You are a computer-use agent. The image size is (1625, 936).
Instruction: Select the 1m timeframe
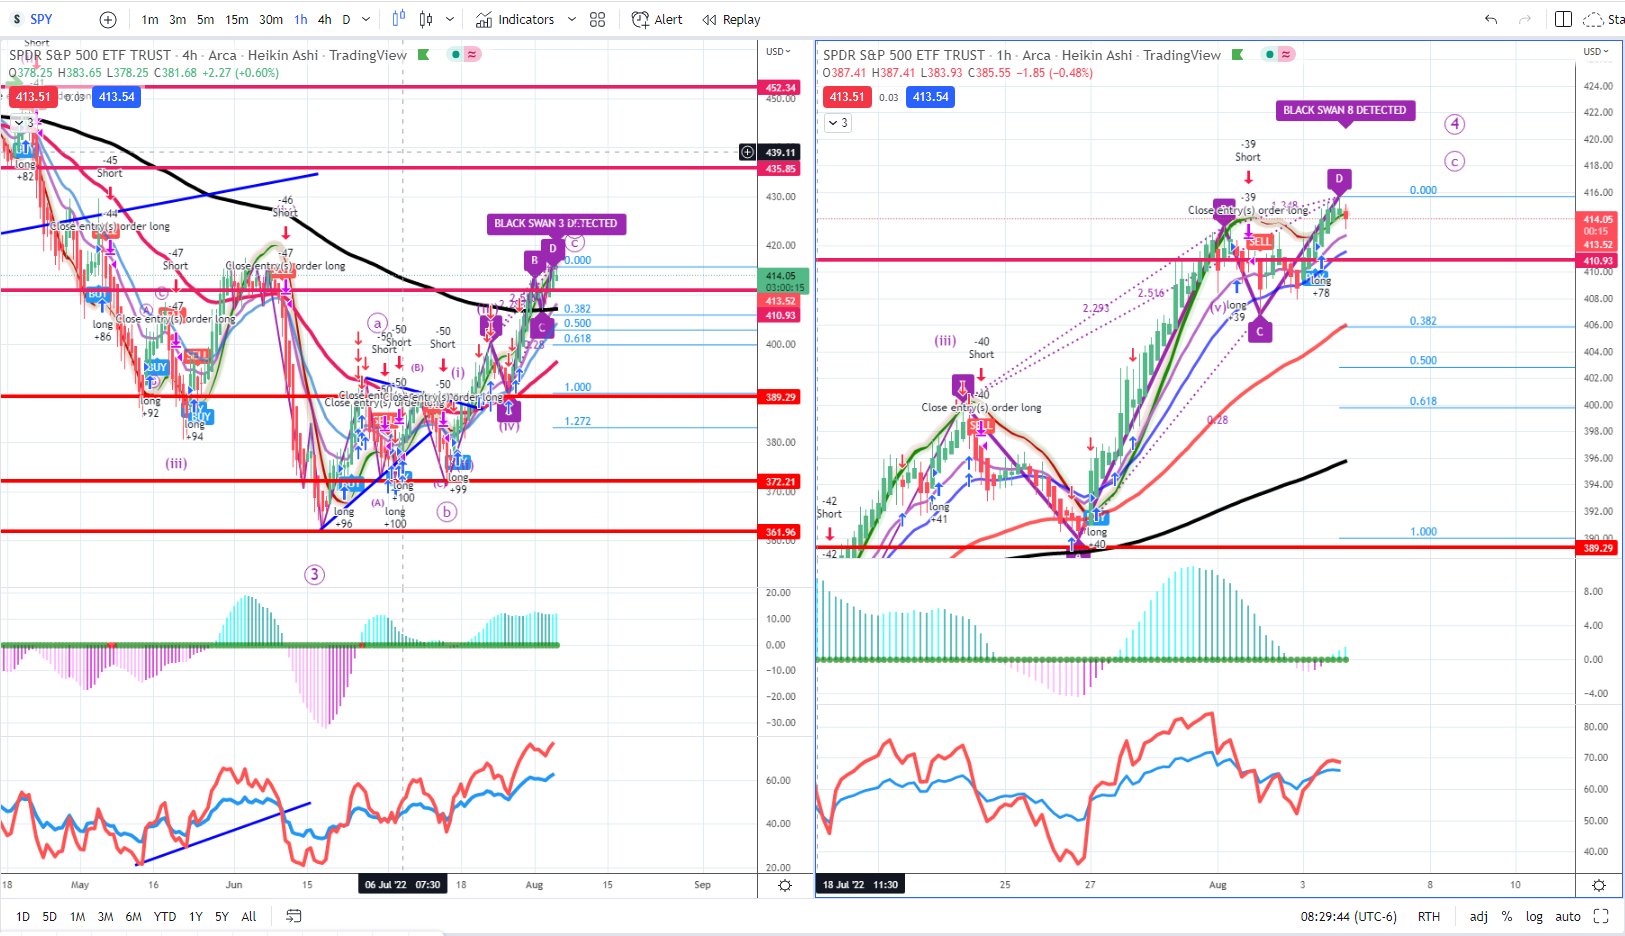click(150, 20)
